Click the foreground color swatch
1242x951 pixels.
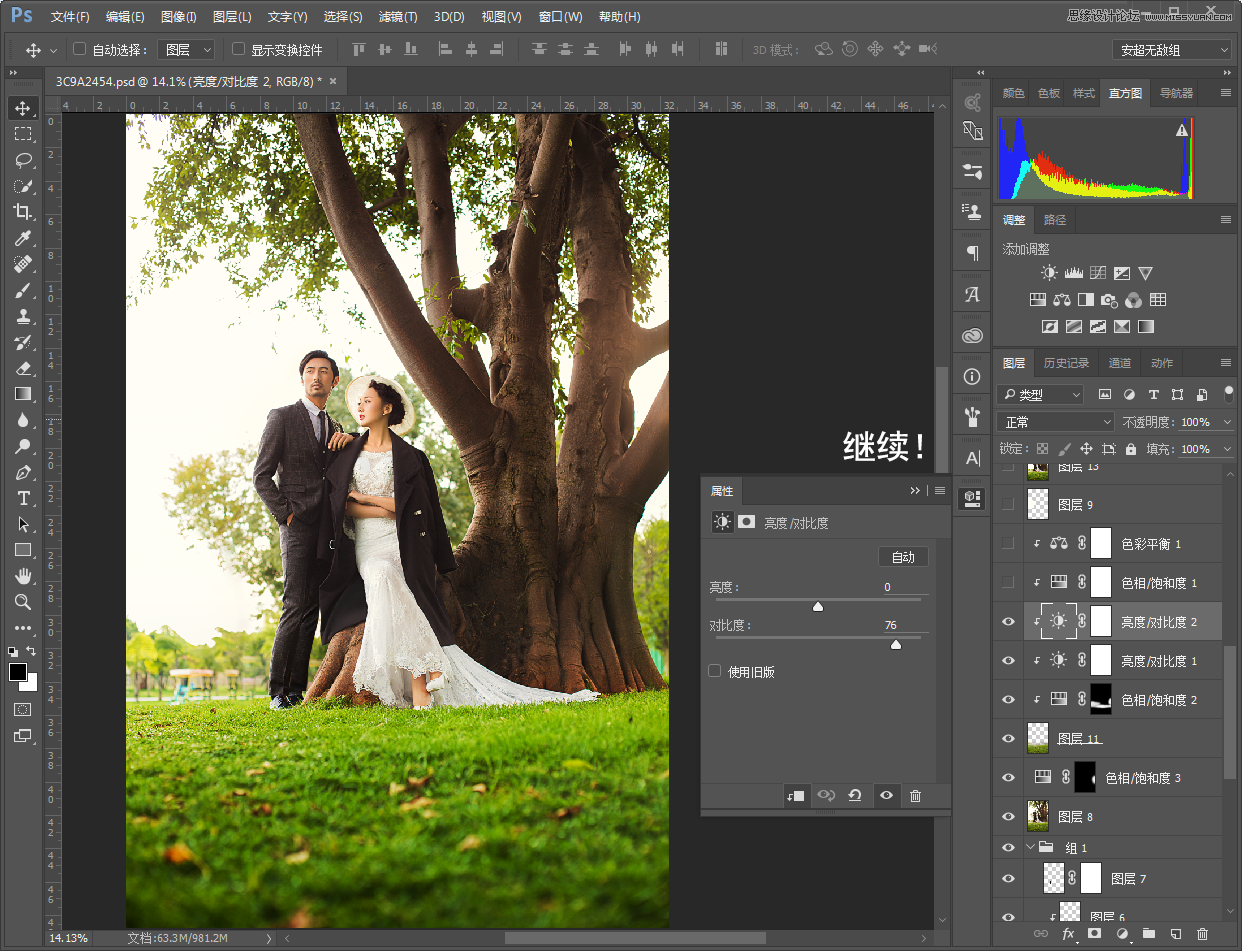(x=17, y=672)
